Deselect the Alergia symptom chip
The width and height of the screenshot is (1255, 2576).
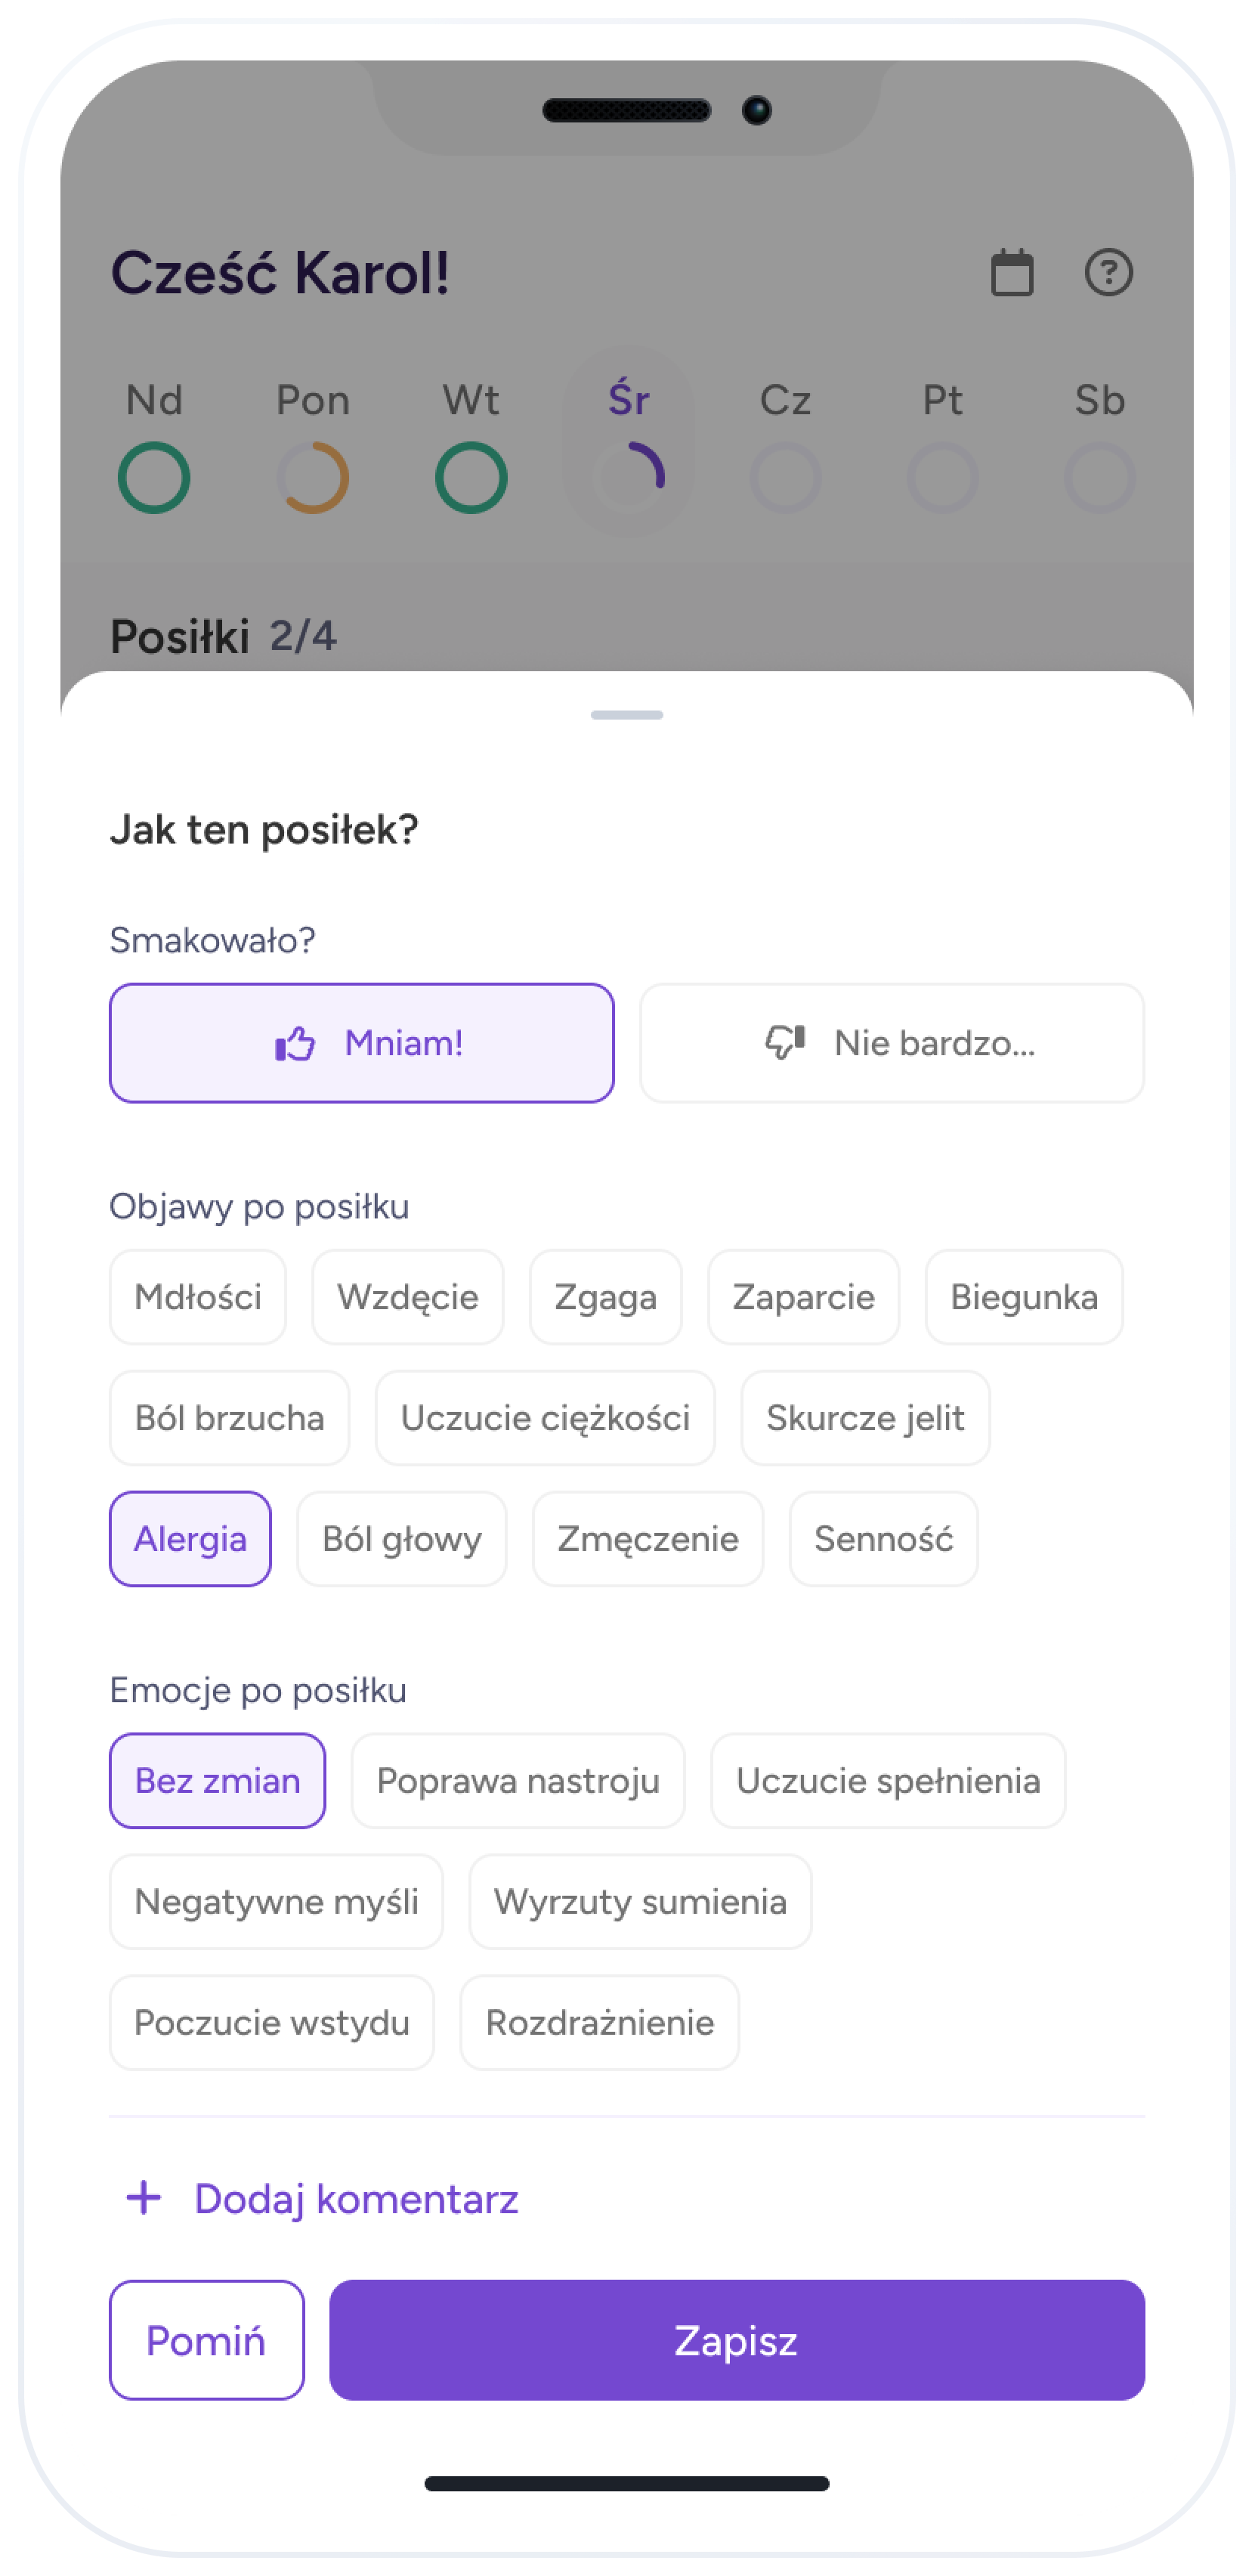tap(190, 1539)
